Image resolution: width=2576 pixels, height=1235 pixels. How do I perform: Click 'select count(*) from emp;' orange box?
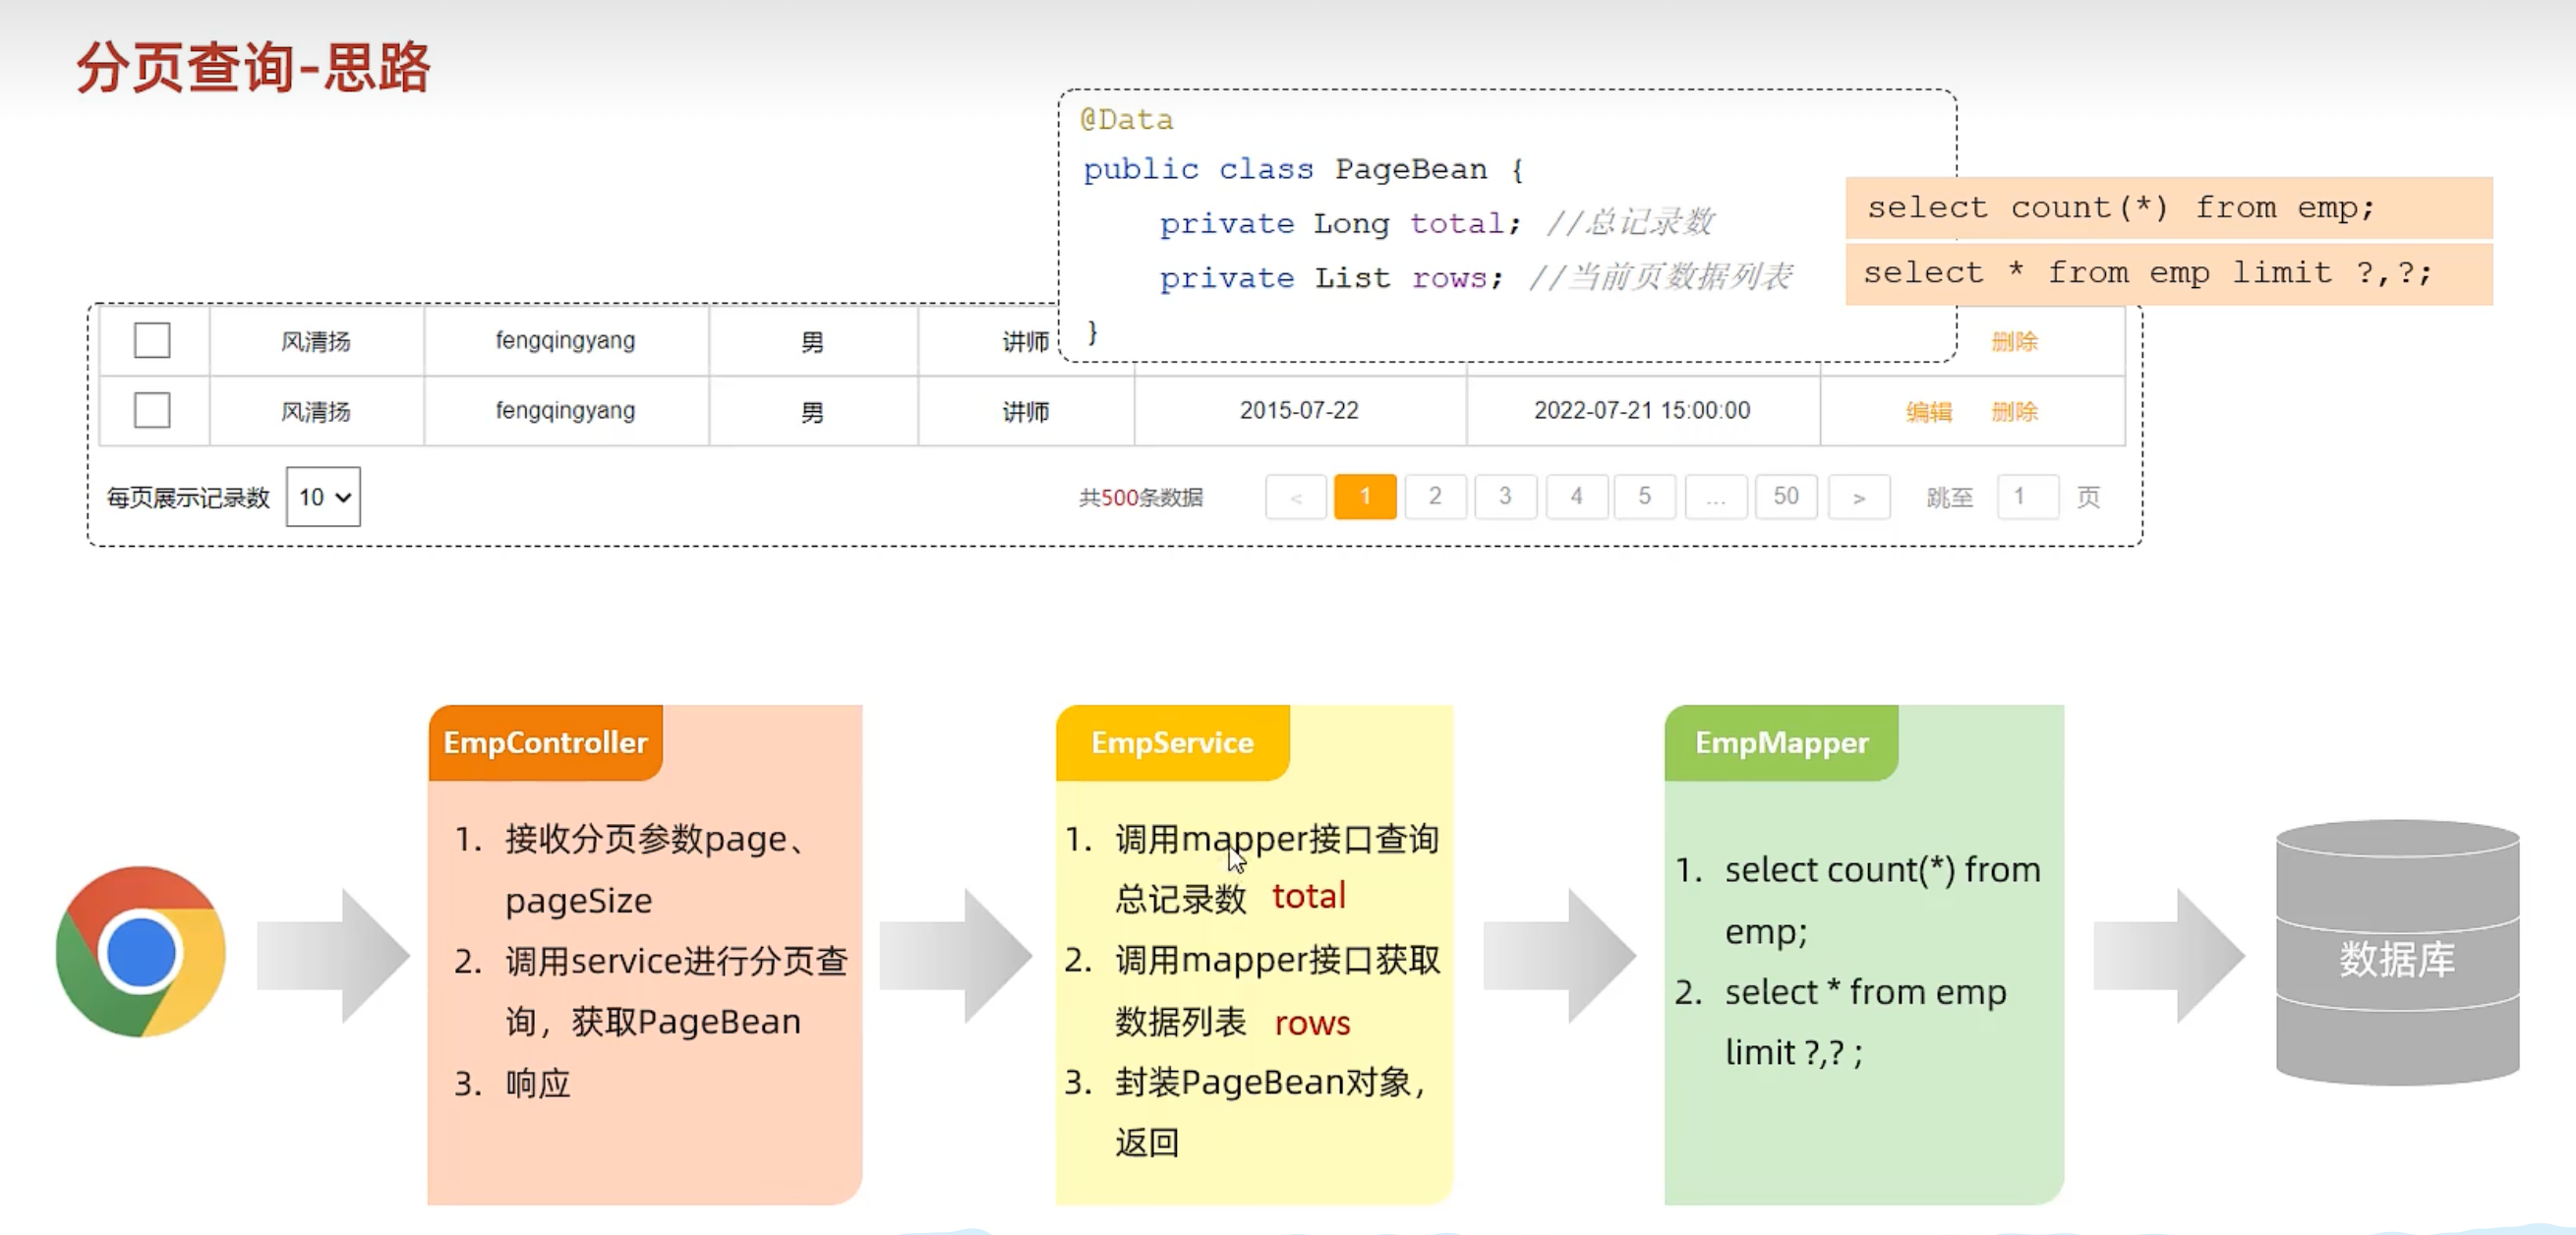2168,208
